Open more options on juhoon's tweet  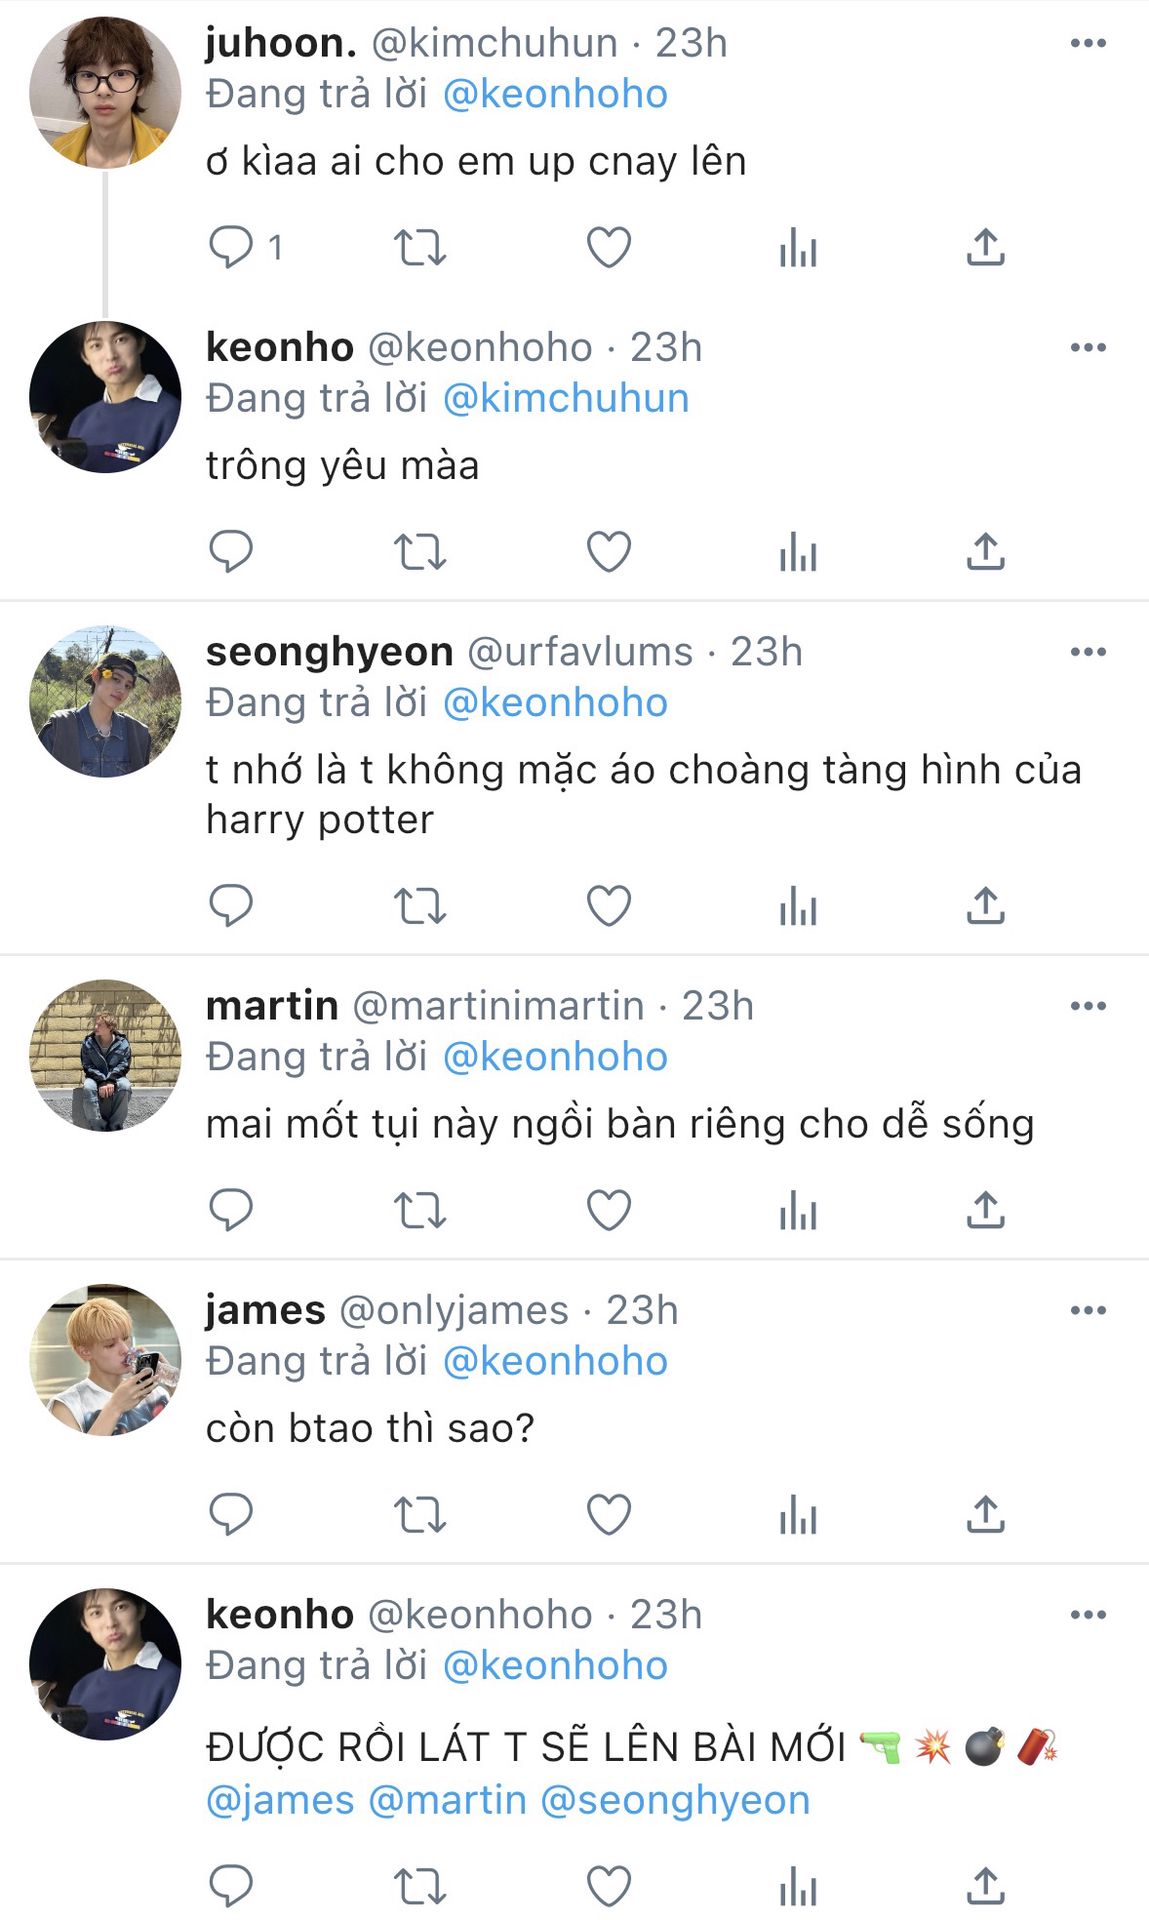coord(1087,43)
